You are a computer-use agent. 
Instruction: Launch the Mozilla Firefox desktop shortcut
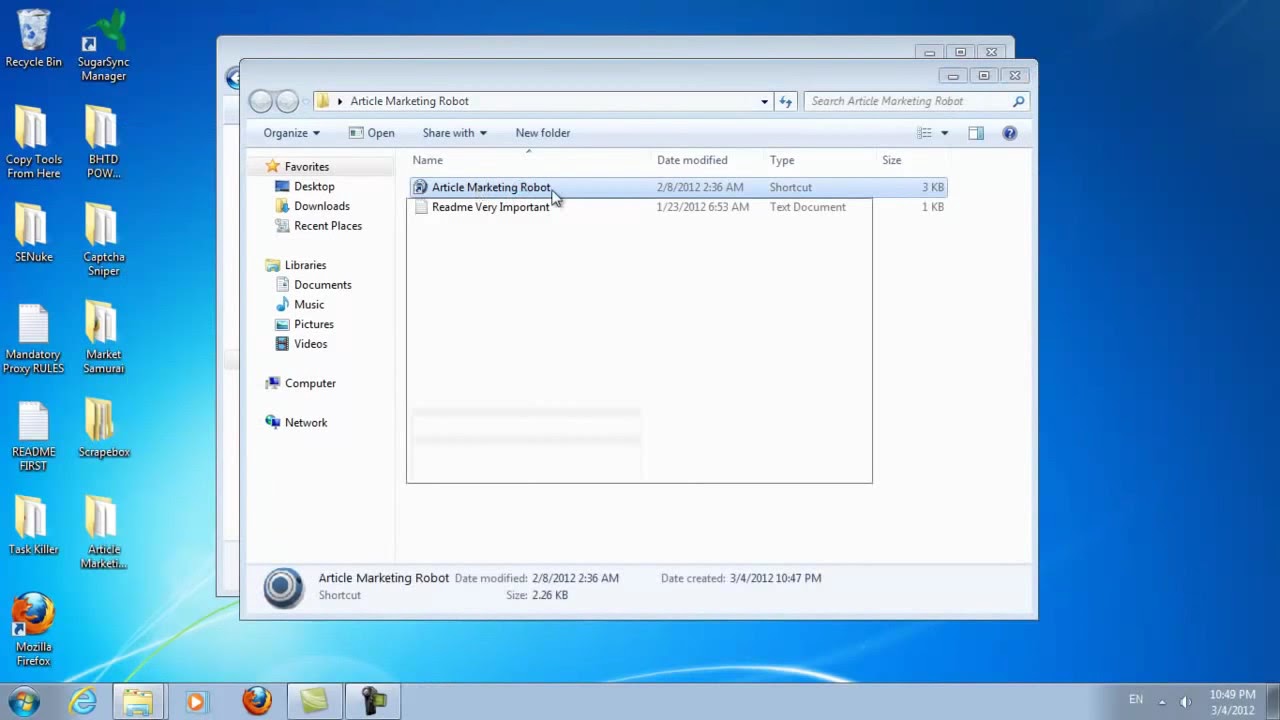pyautogui.click(x=33, y=631)
